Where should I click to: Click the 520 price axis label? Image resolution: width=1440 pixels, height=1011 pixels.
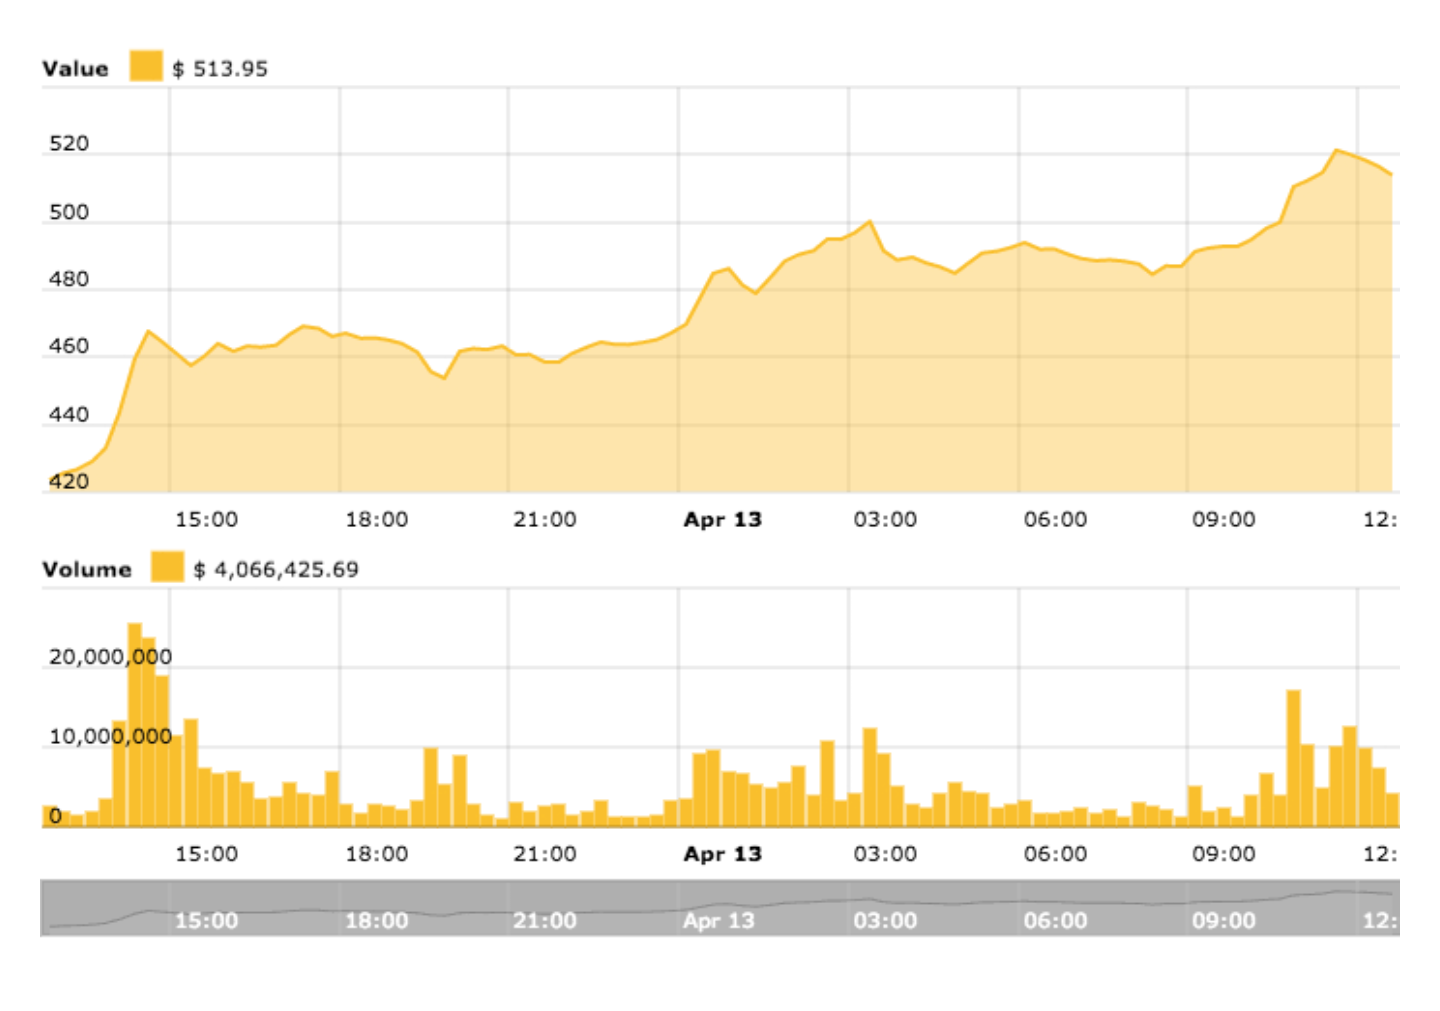(x=69, y=144)
